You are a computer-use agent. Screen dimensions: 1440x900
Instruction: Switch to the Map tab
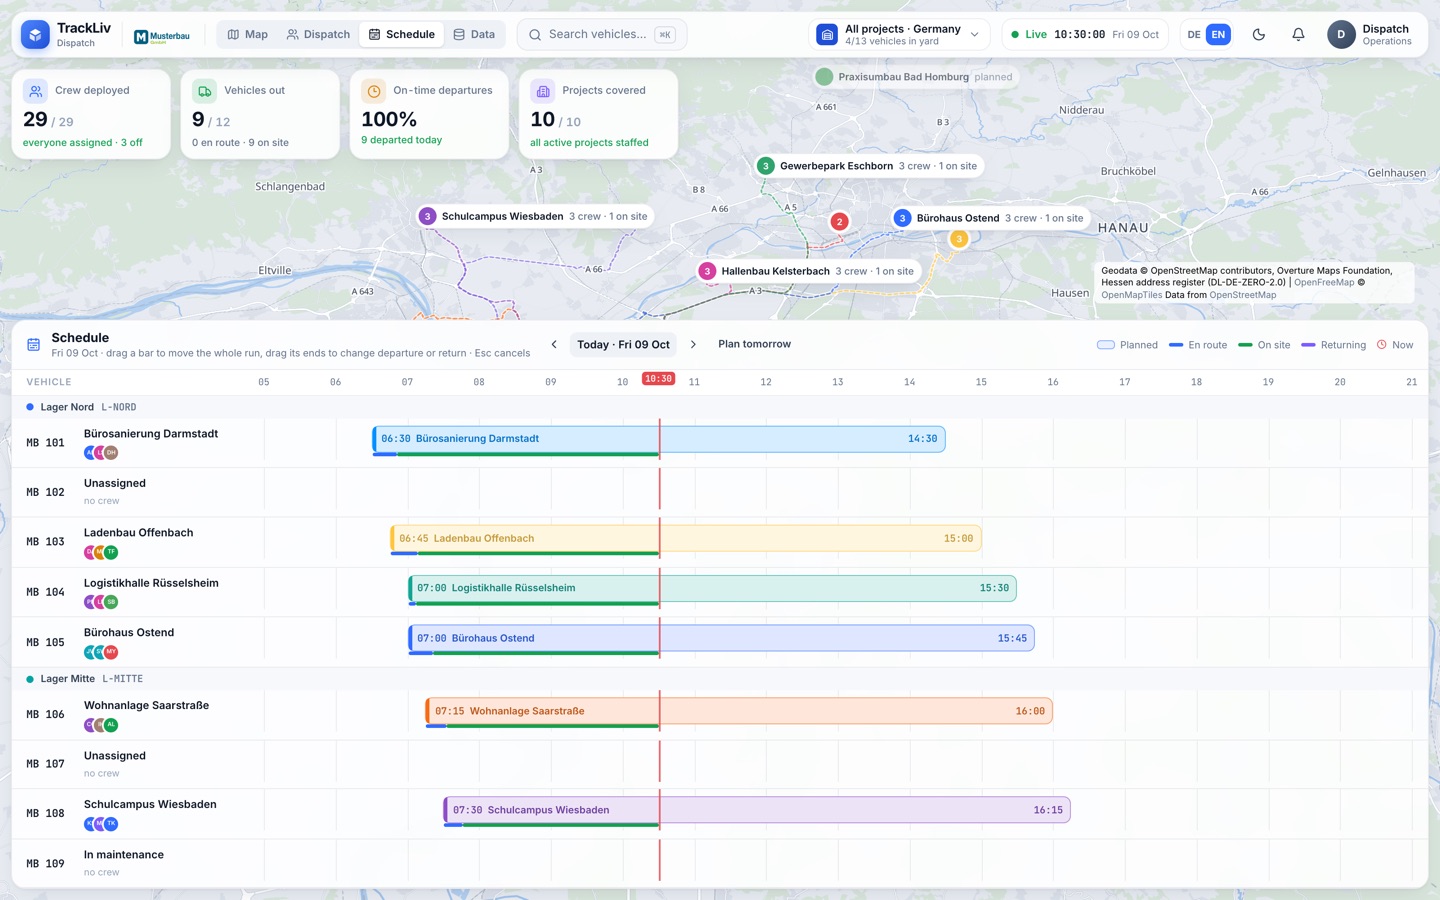[x=247, y=34]
